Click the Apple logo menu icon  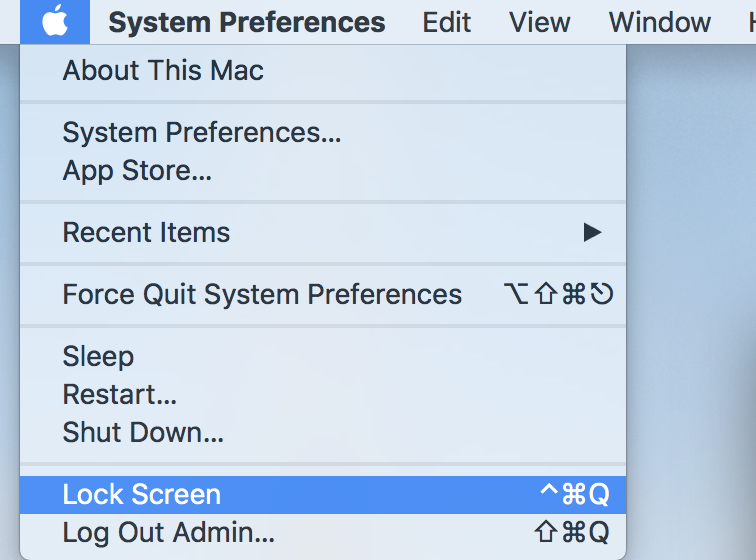coord(54,22)
